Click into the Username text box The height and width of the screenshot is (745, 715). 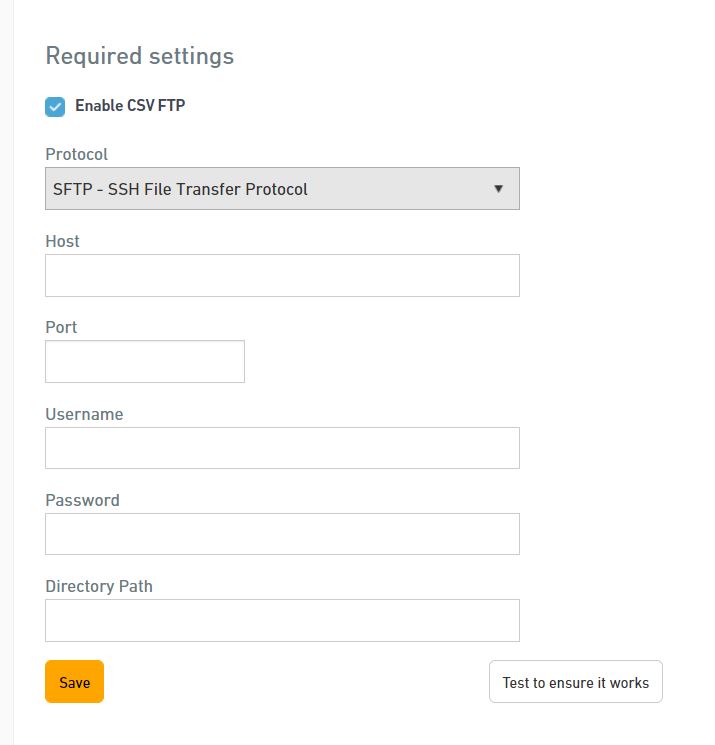click(x=282, y=448)
